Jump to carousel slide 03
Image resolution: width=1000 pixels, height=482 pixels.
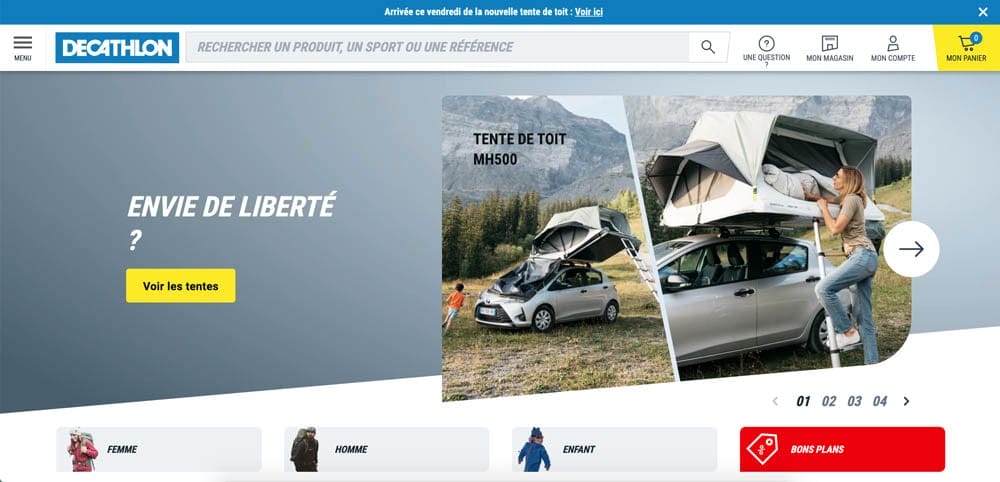[x=854, y=401]
